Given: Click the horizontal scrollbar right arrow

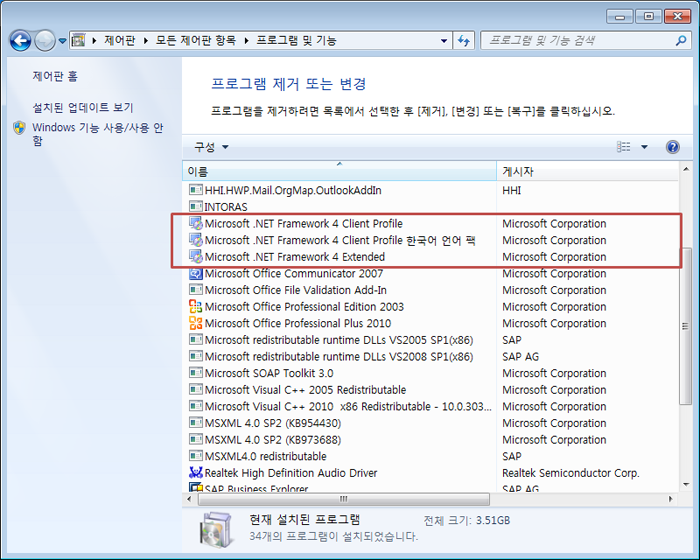Looking at the screenshot, I should click(671, 499).
